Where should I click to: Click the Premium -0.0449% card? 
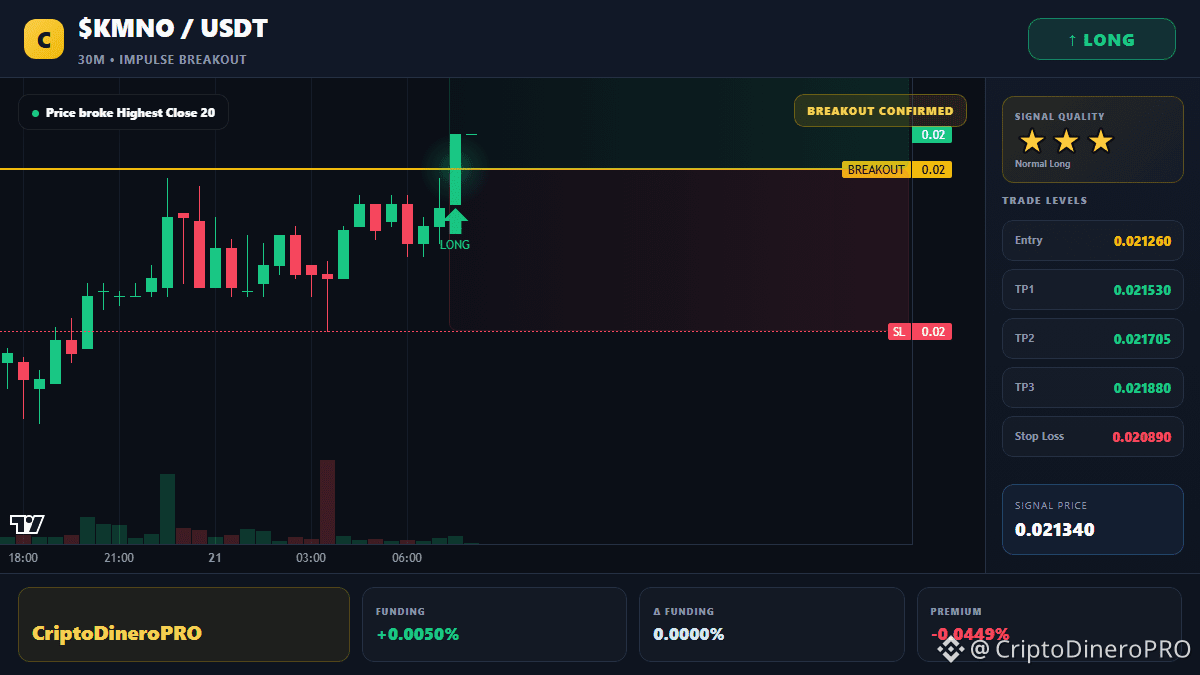[1049, 624]
